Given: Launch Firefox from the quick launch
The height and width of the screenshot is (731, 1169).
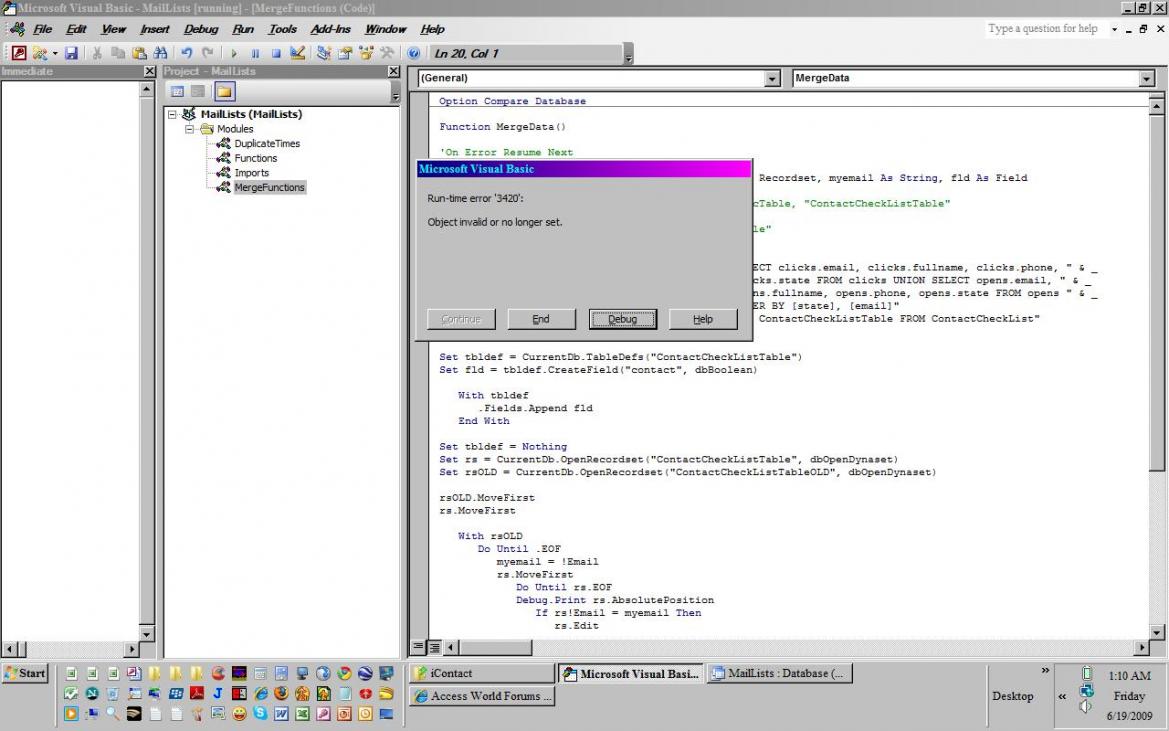Looking at the screenshot, I should [x=281, y=693].
